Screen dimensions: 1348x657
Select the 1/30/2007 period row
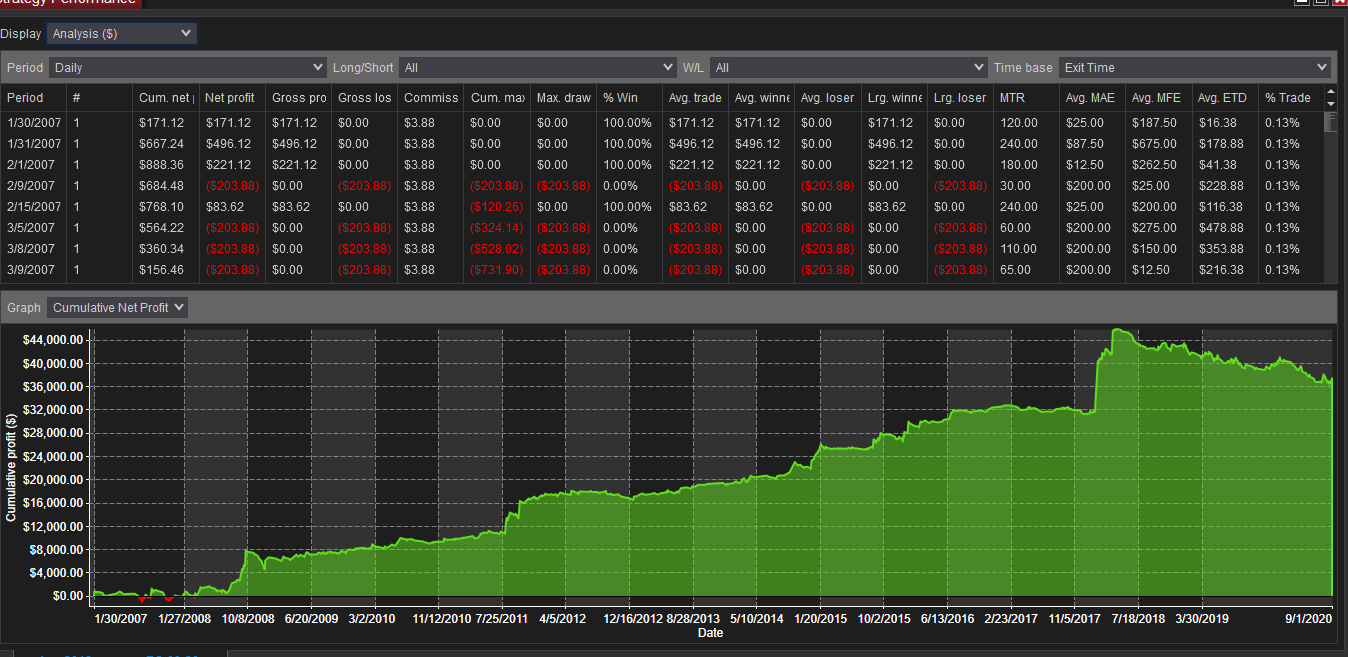click(x=663, y=123)
